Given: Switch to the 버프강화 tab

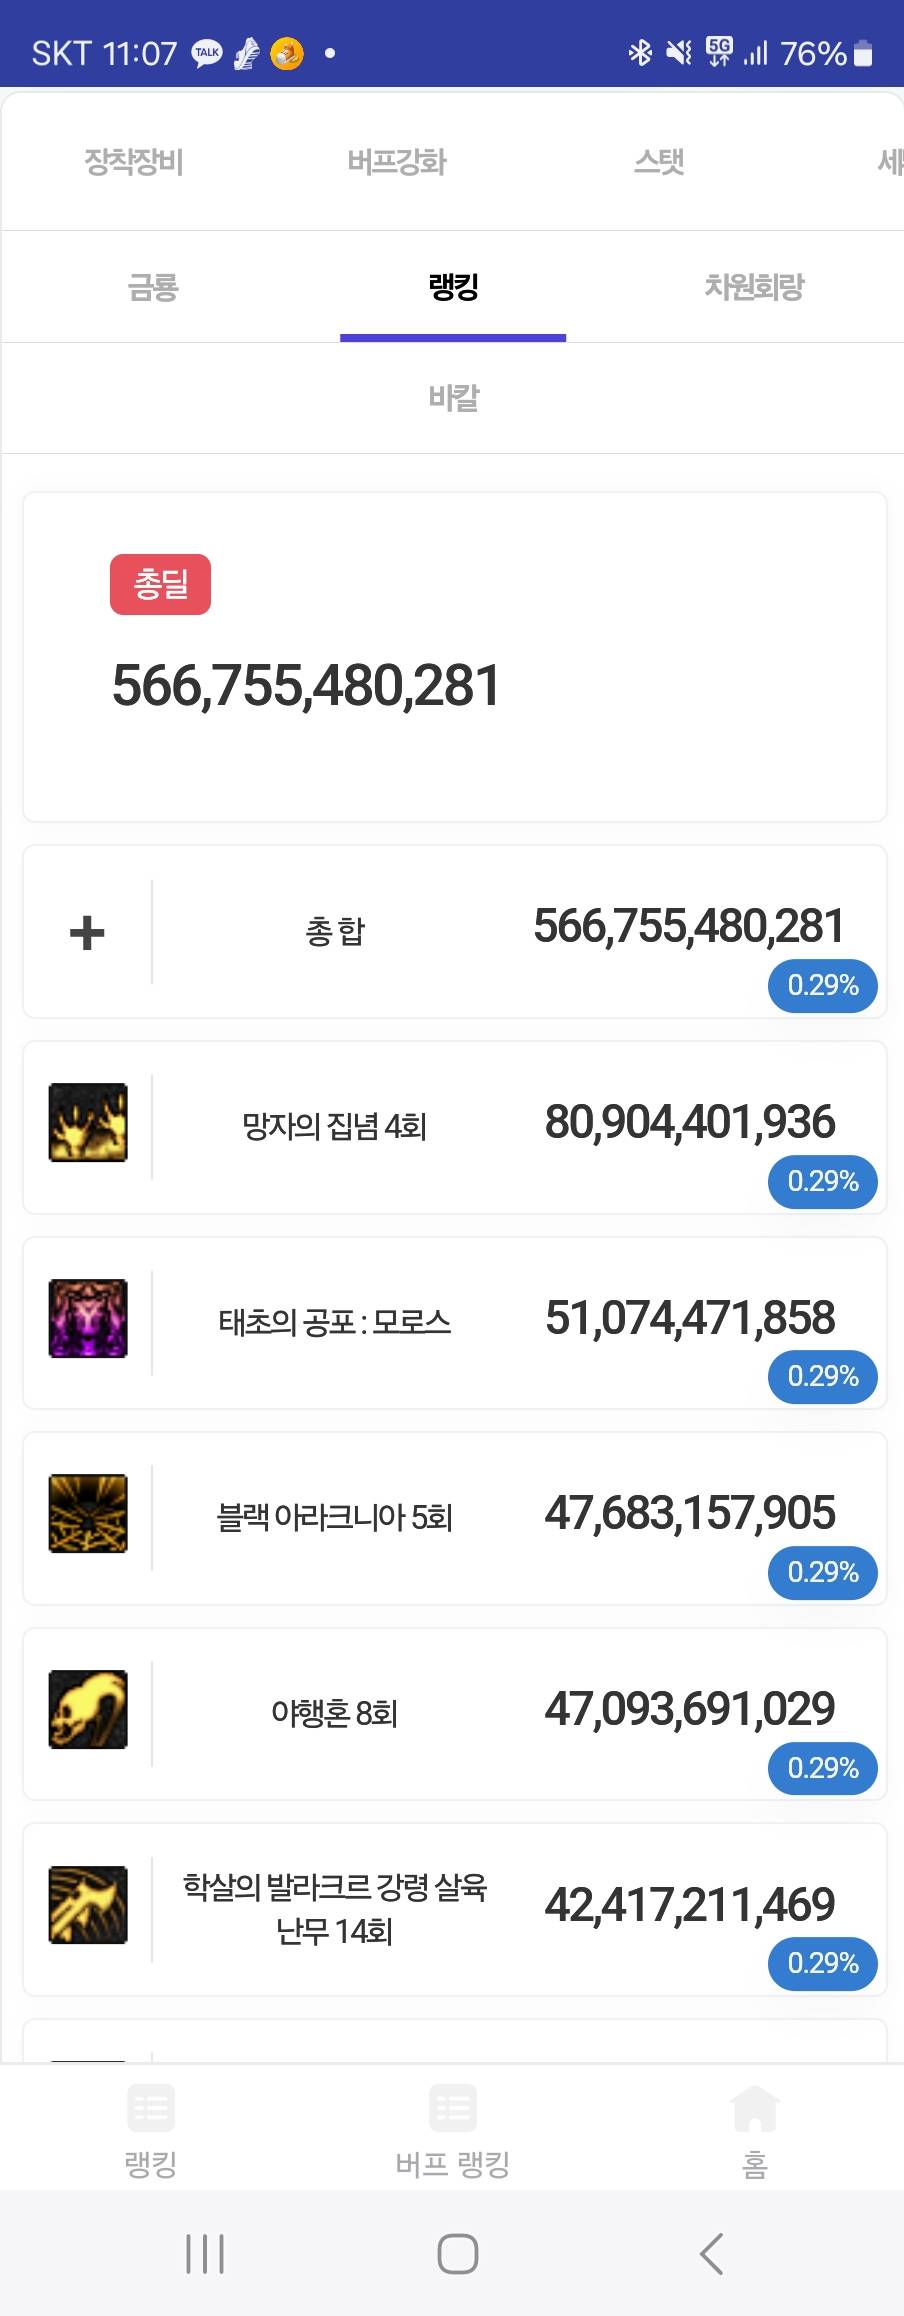Looking at the screenshot, I should pos(397,162).
